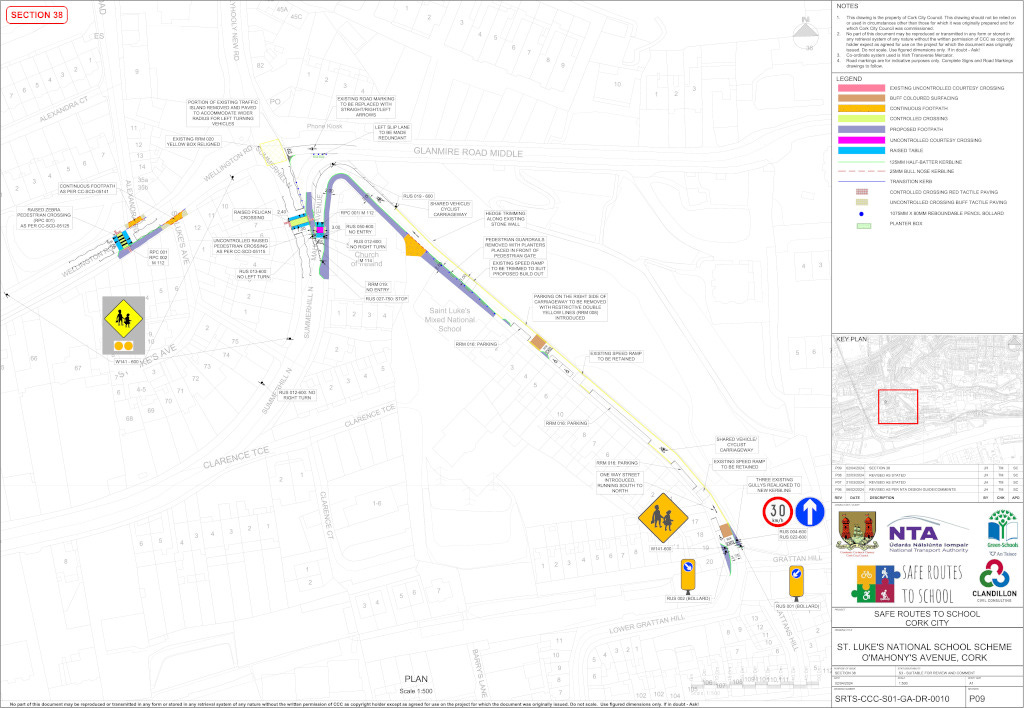
Task: Click the Saint Luke's Mixed National School label
Action: pos(449,320)
